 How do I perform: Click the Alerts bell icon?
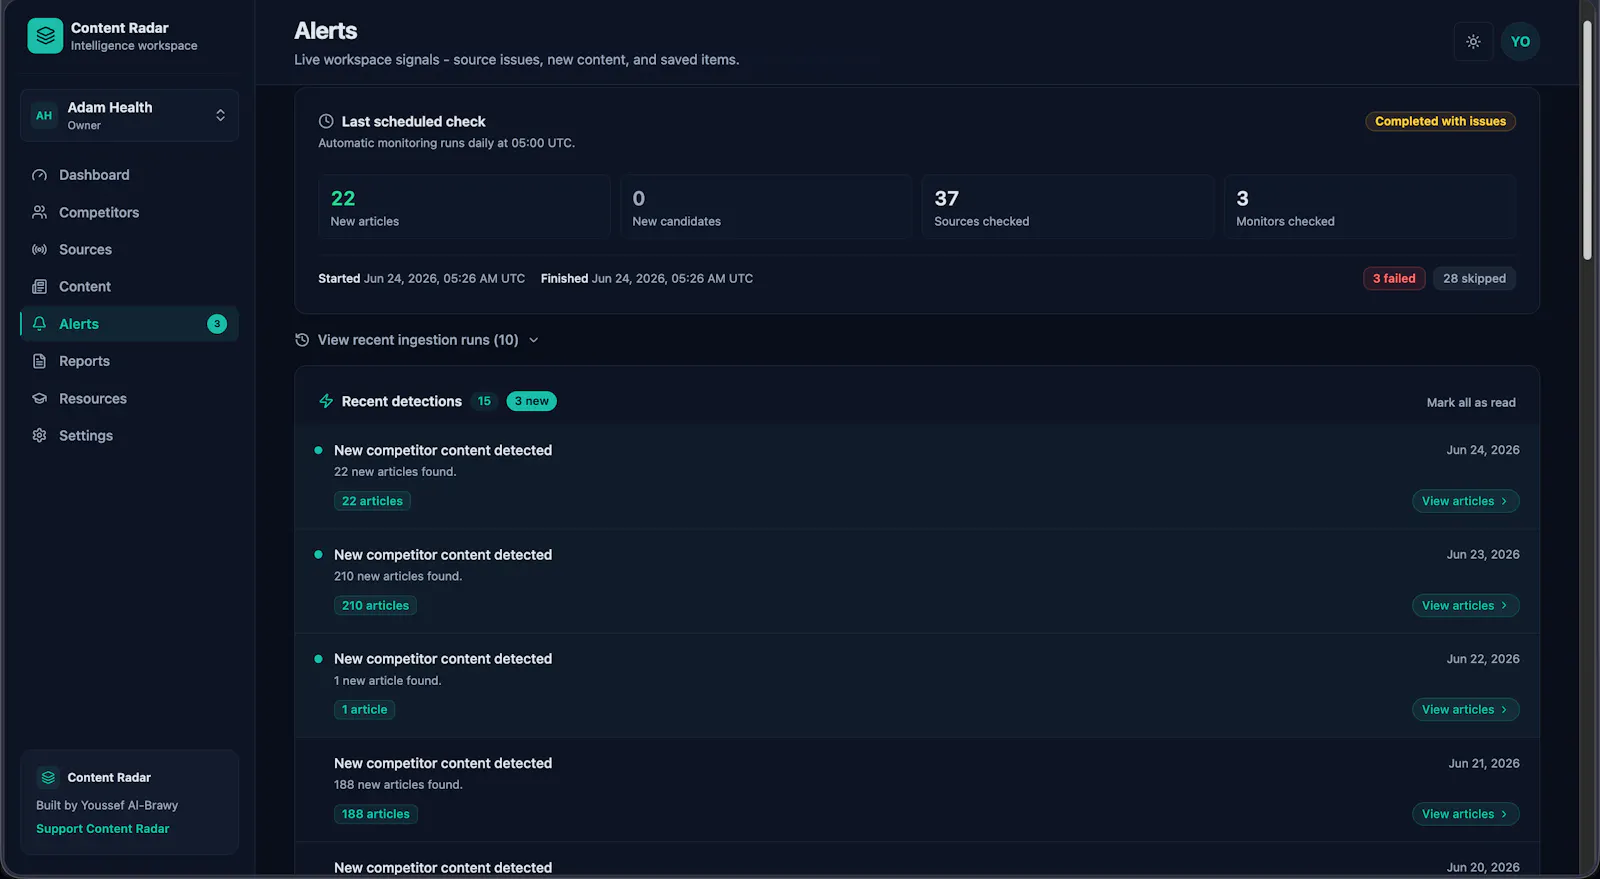pos(39,324)
